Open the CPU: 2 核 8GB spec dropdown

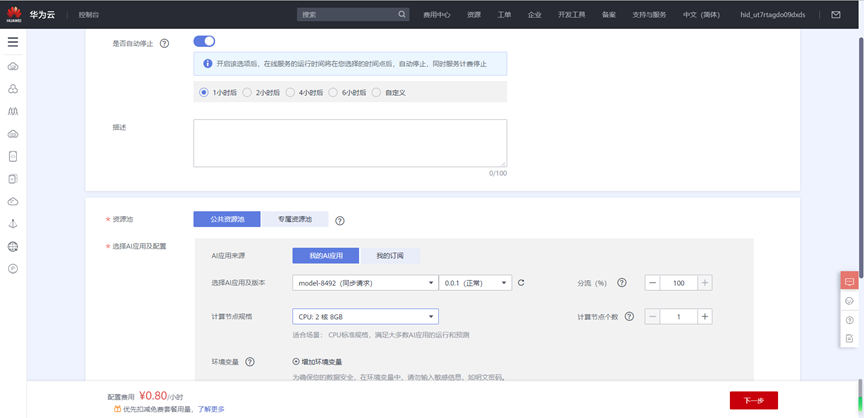coord(365,317)
